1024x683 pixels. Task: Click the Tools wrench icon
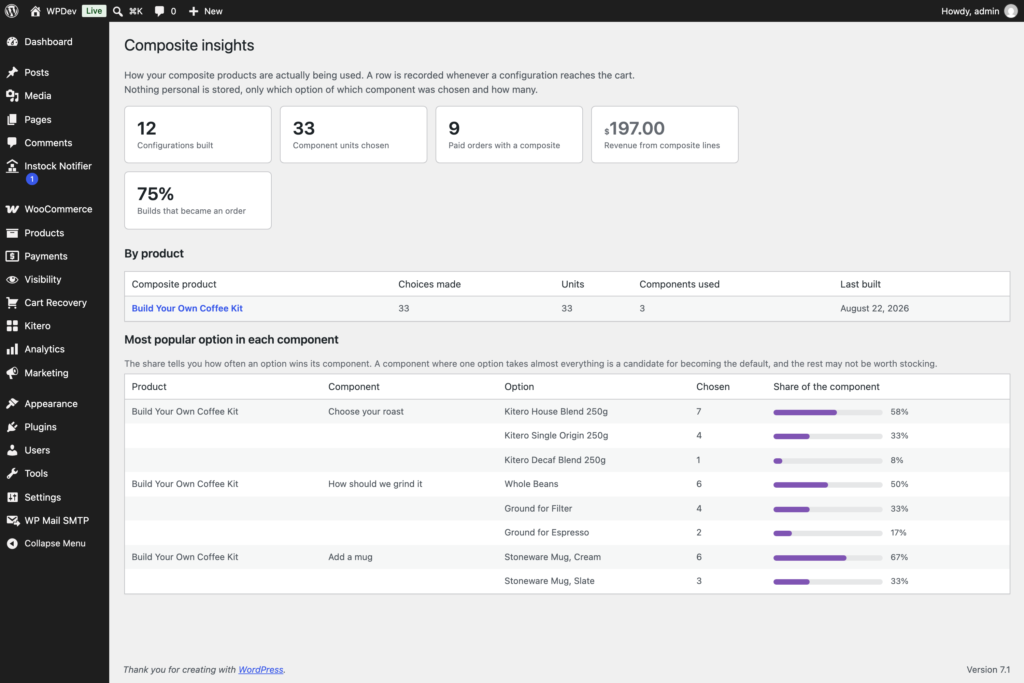coord(12,473)
